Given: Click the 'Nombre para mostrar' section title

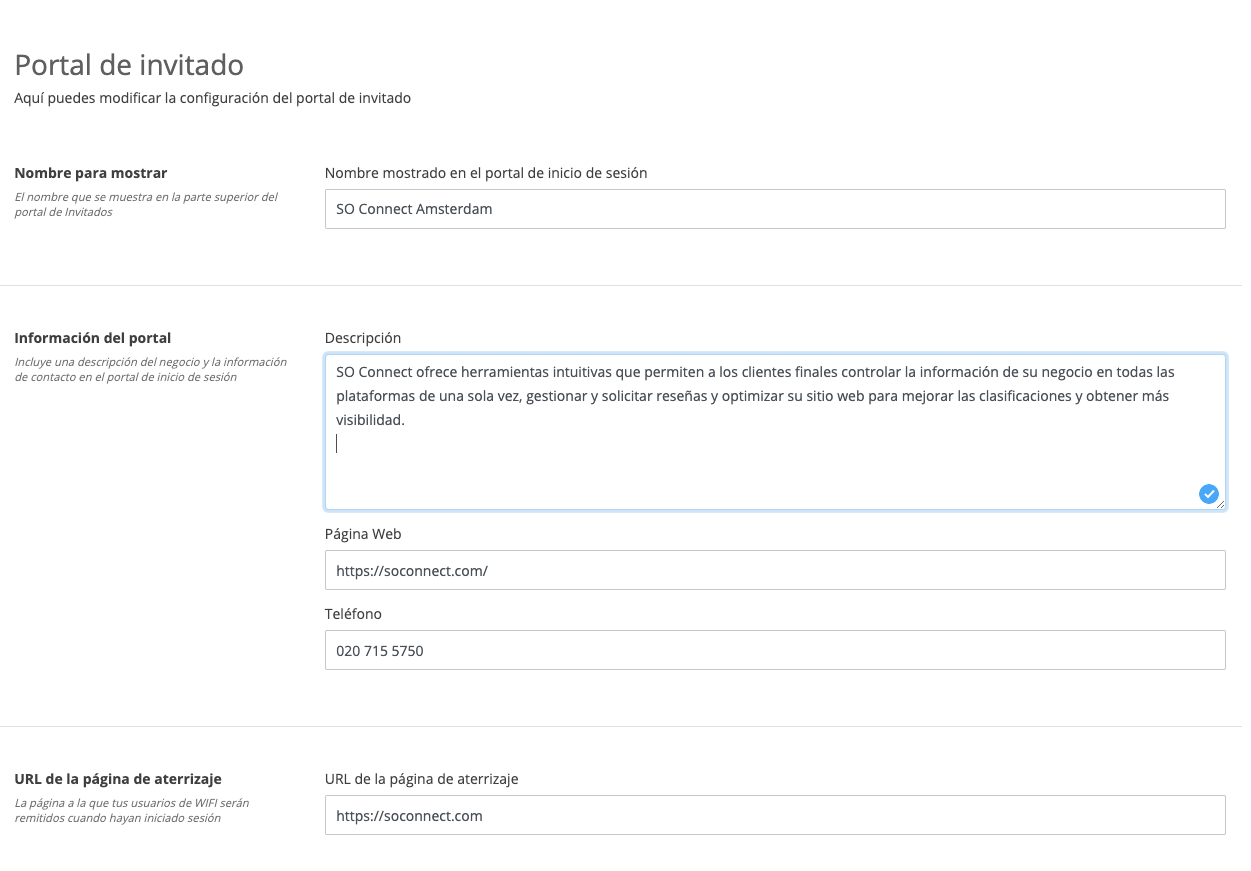Looking at the screenshot, I should click(91, 173).
